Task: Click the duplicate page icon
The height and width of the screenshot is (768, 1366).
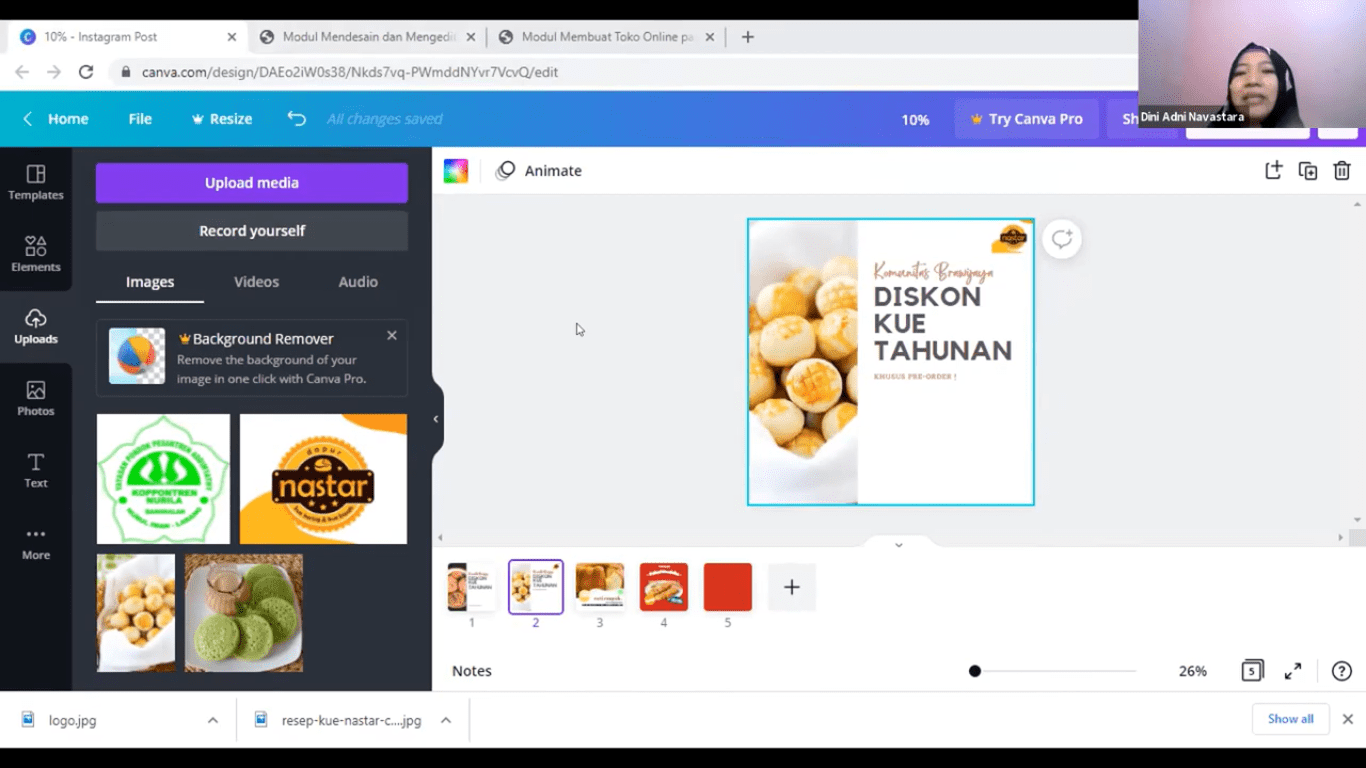Action: (x=1308, y=171)
